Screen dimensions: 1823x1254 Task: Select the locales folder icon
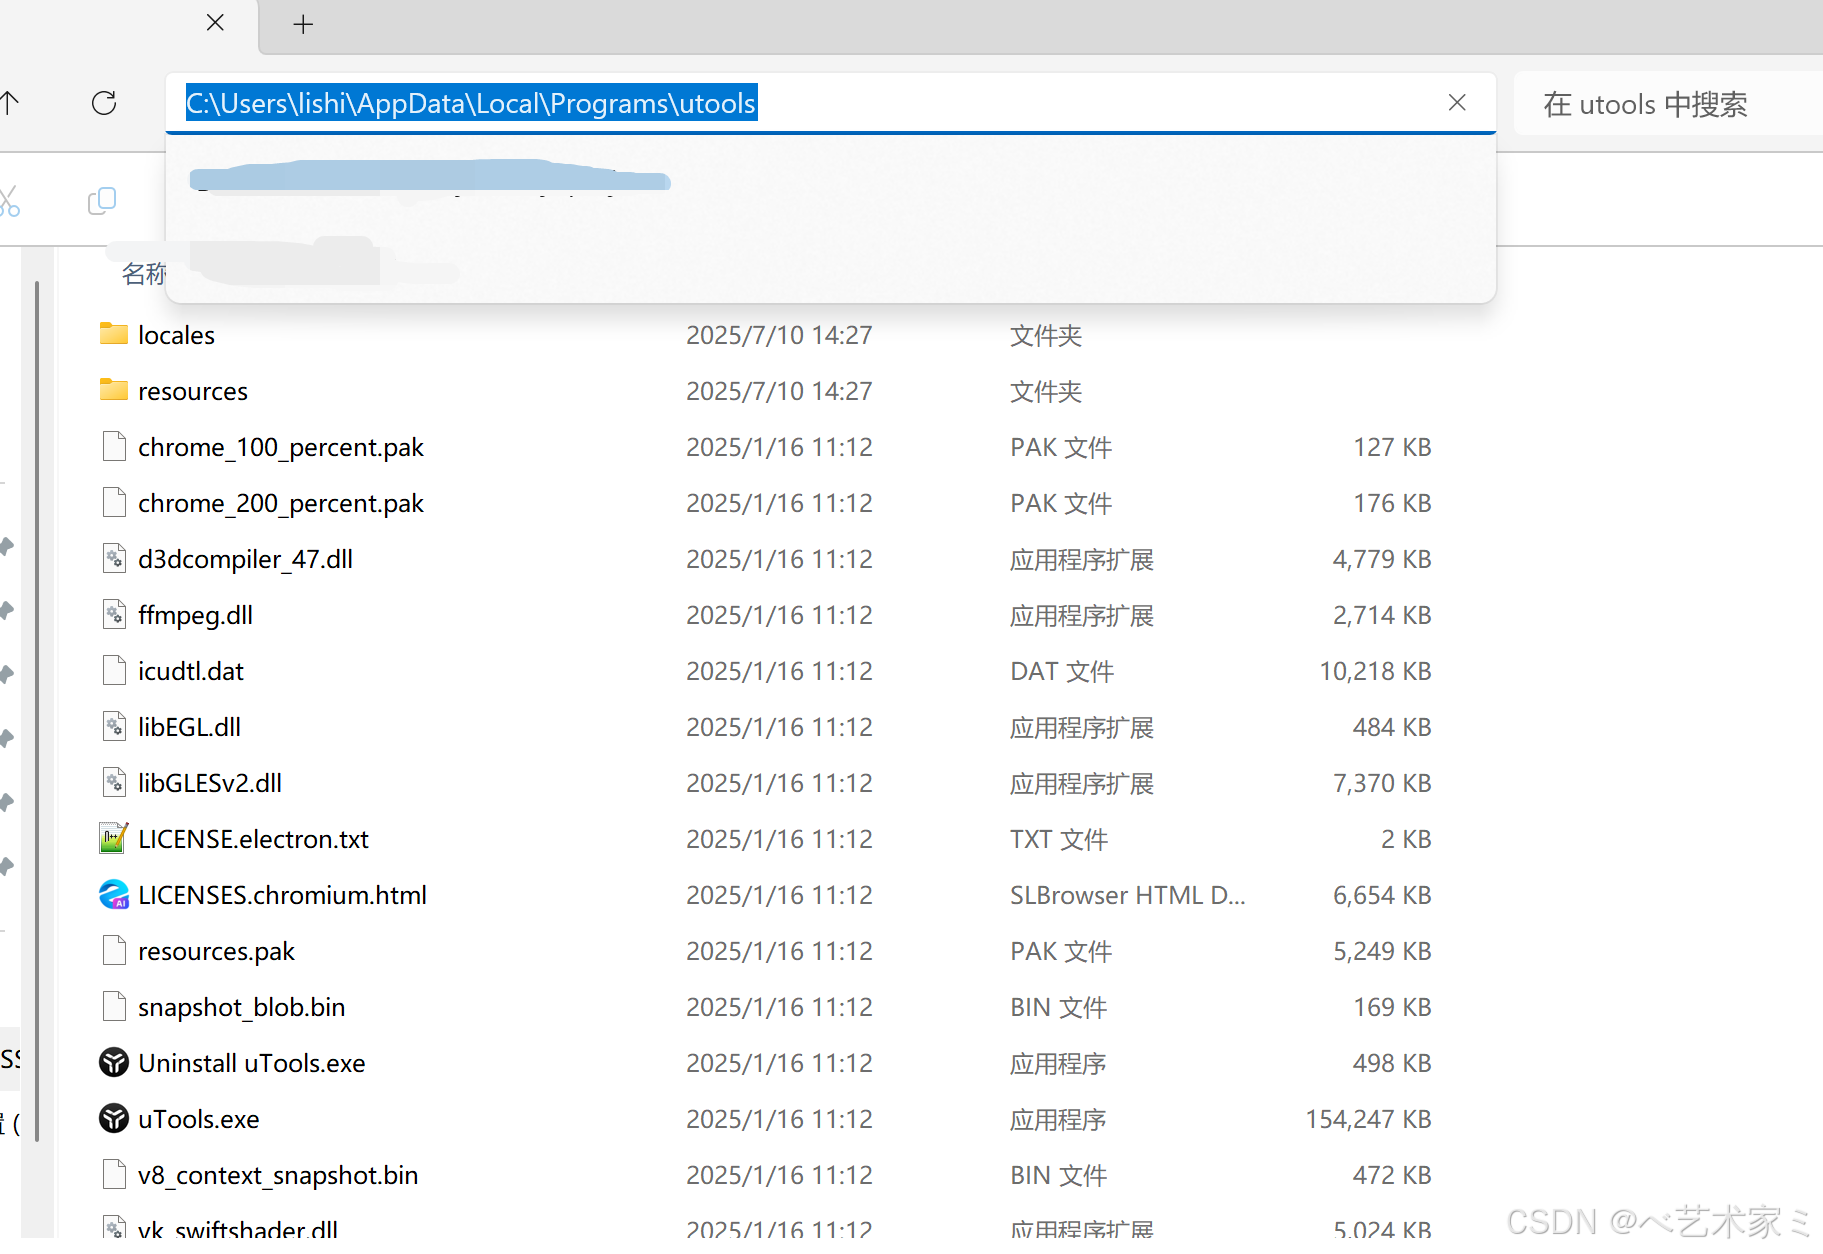tap(113, 333)
